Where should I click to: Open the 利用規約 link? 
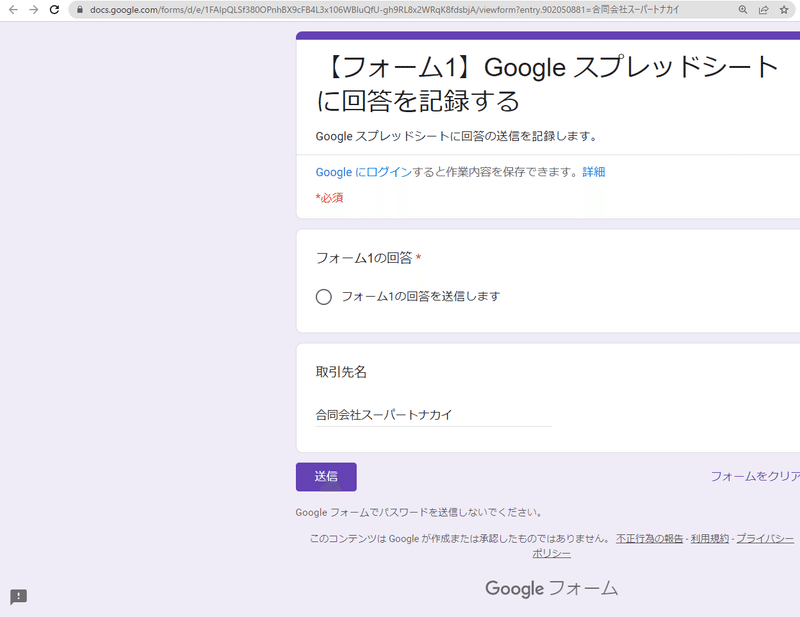(x=710, y=538)
